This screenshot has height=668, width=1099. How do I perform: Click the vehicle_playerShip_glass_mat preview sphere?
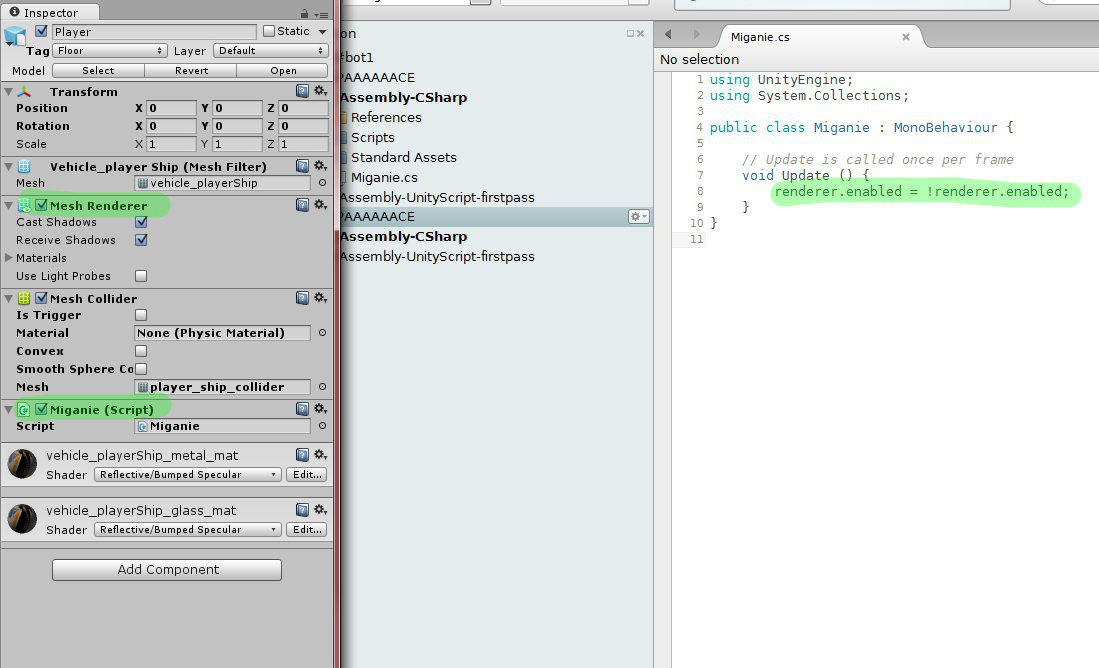tap(22, 519)
